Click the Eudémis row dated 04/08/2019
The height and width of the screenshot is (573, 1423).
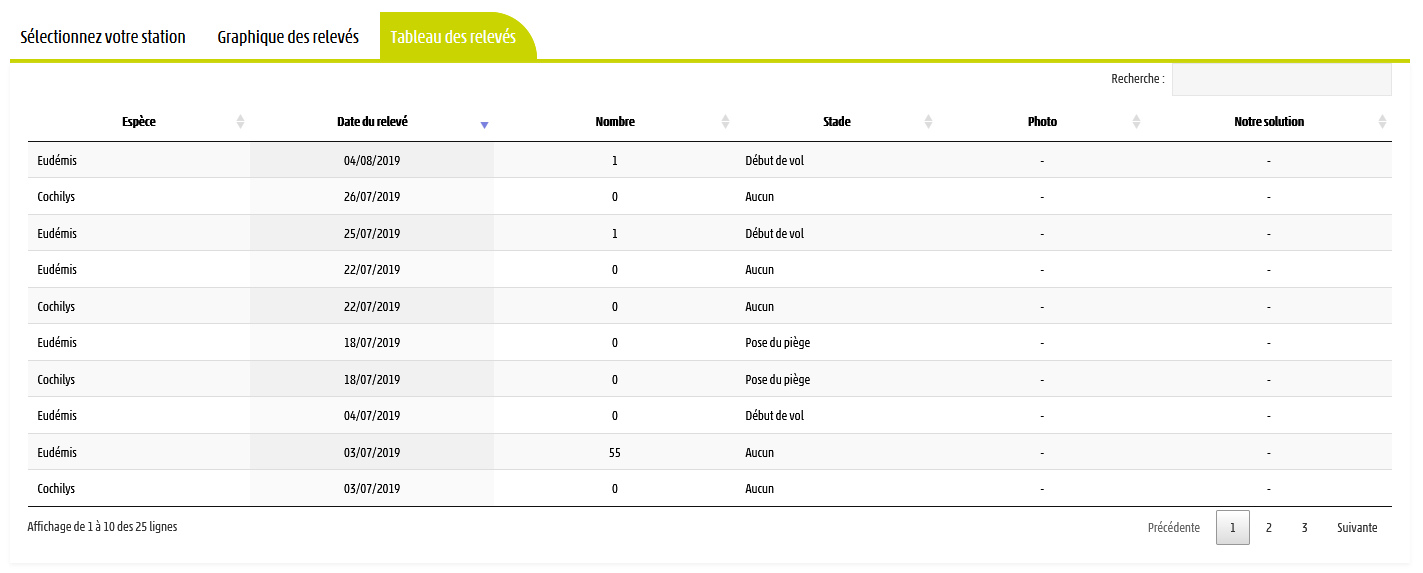710,160
